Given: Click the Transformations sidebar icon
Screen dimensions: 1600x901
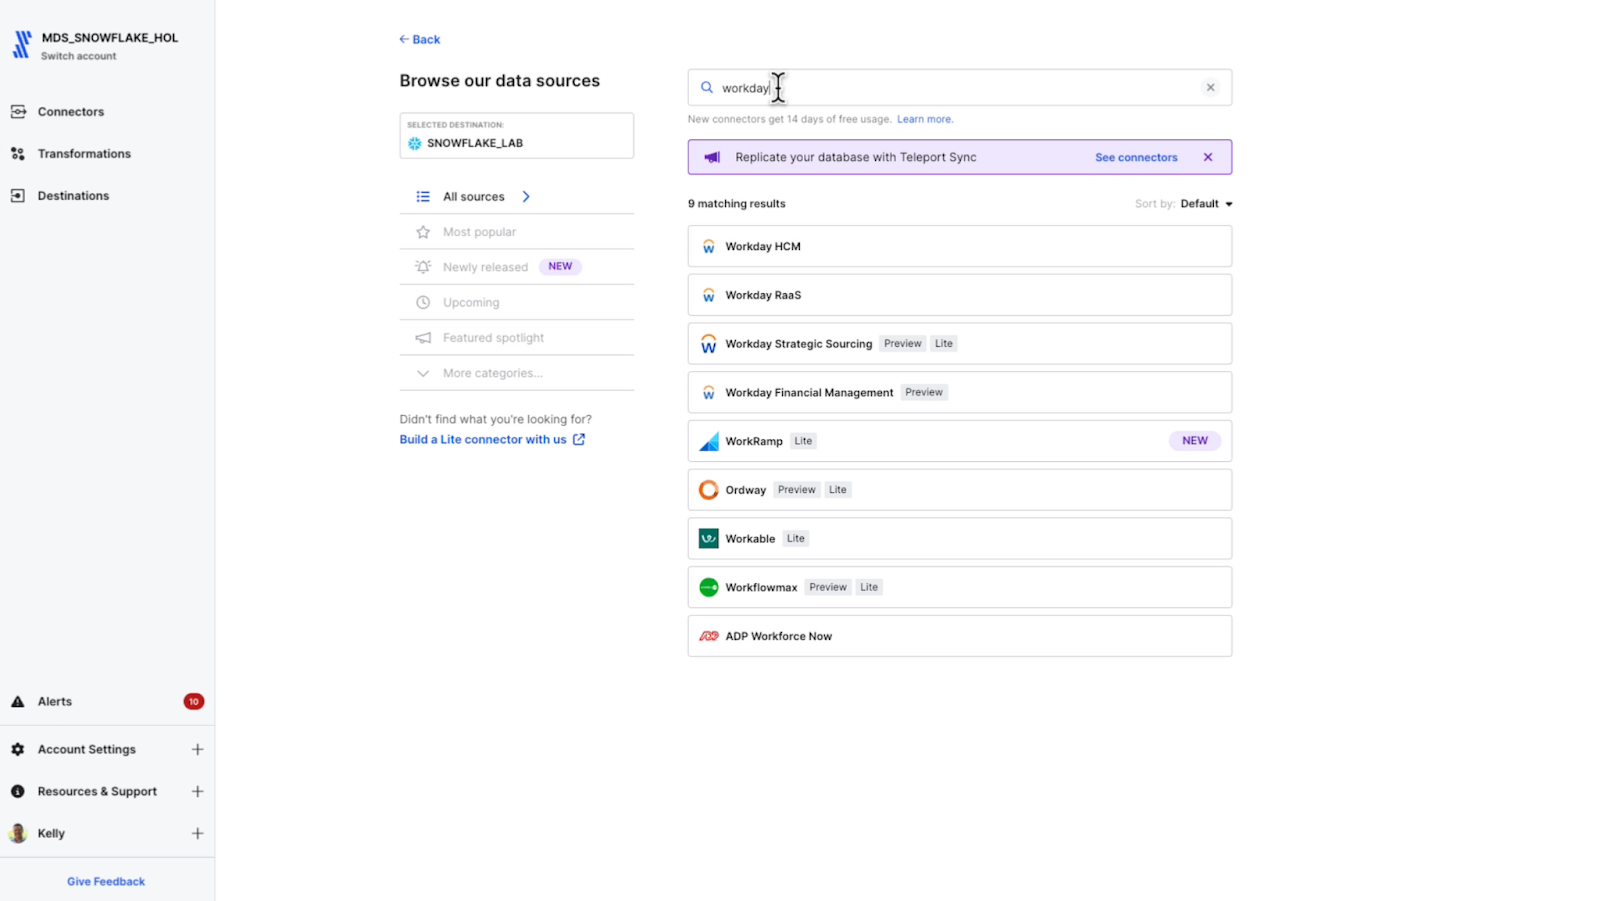Looking at the screenshot, I should click(x=18, y=153).
